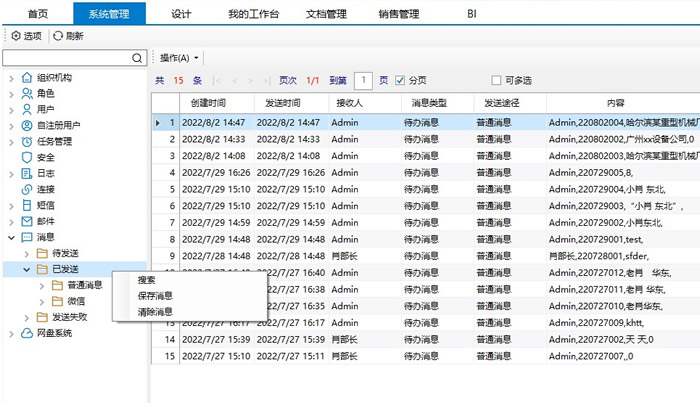This screenshot has height=403, width=700.
Task: Click the 刷新 refresh icon
Action: pyautogui.click(x=58, y=36)
